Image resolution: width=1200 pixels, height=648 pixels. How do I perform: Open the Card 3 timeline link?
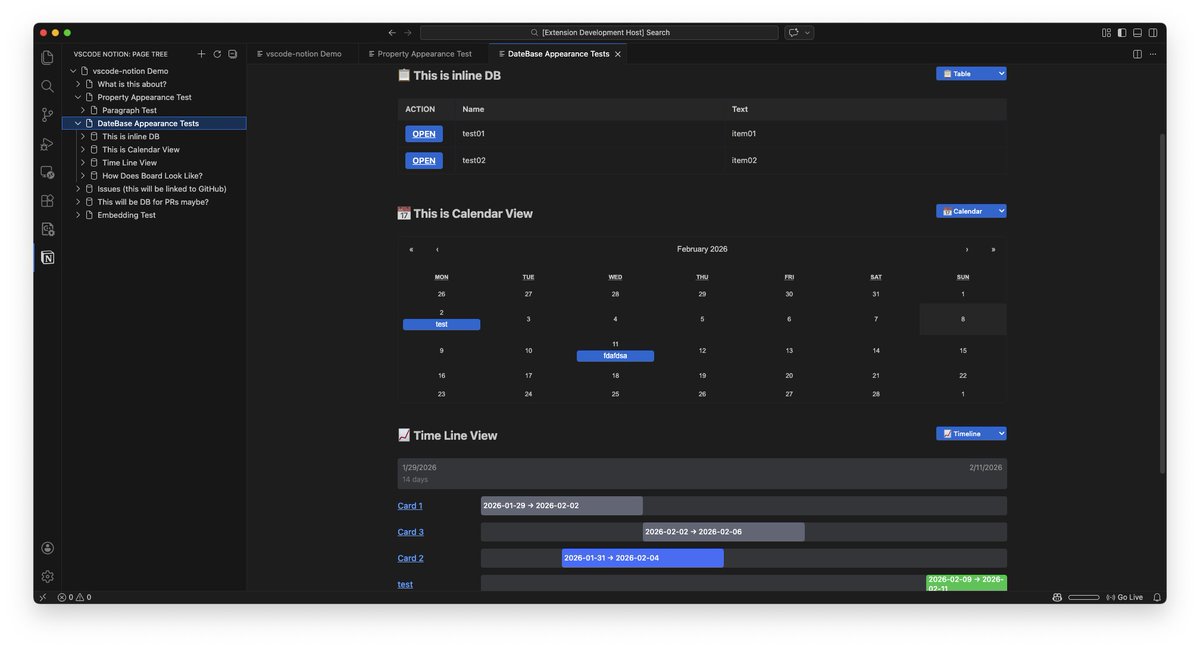point(411,532)
